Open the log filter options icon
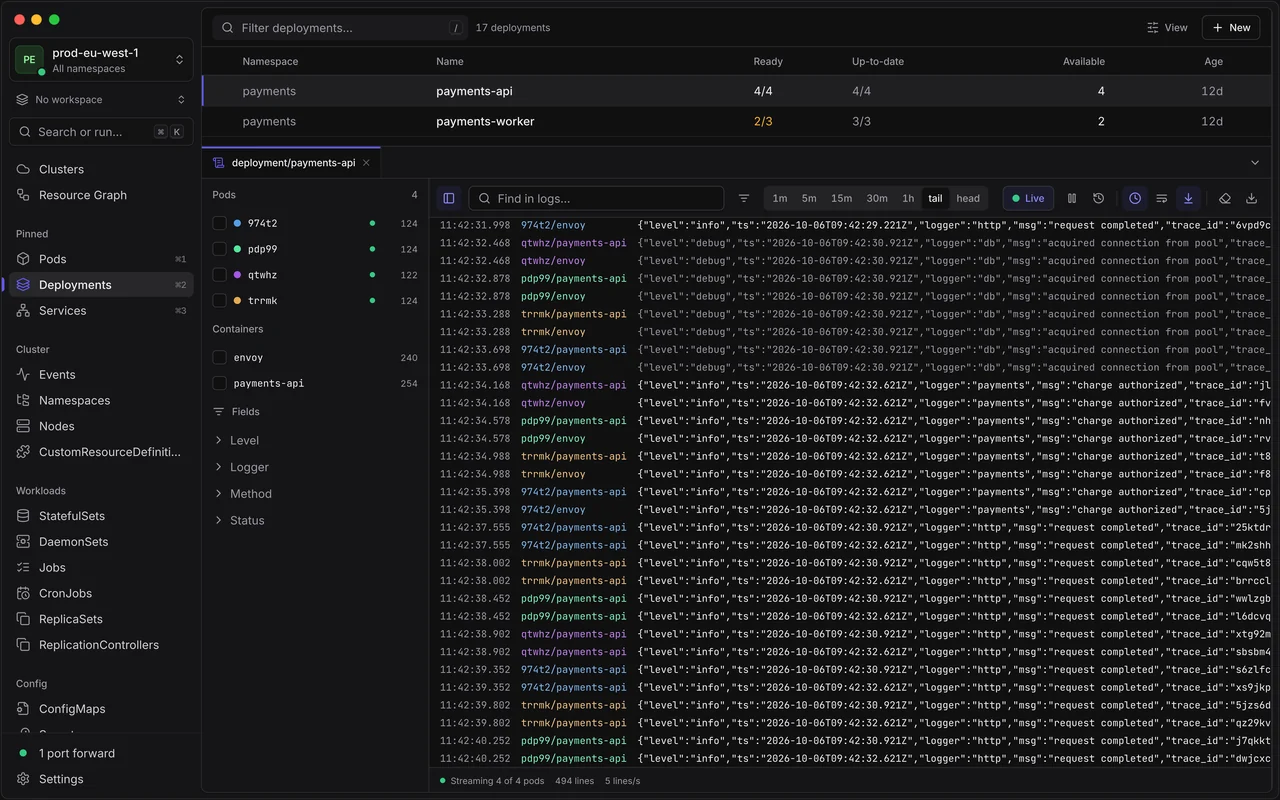1280x800 pixels. [x=744, y=198]
